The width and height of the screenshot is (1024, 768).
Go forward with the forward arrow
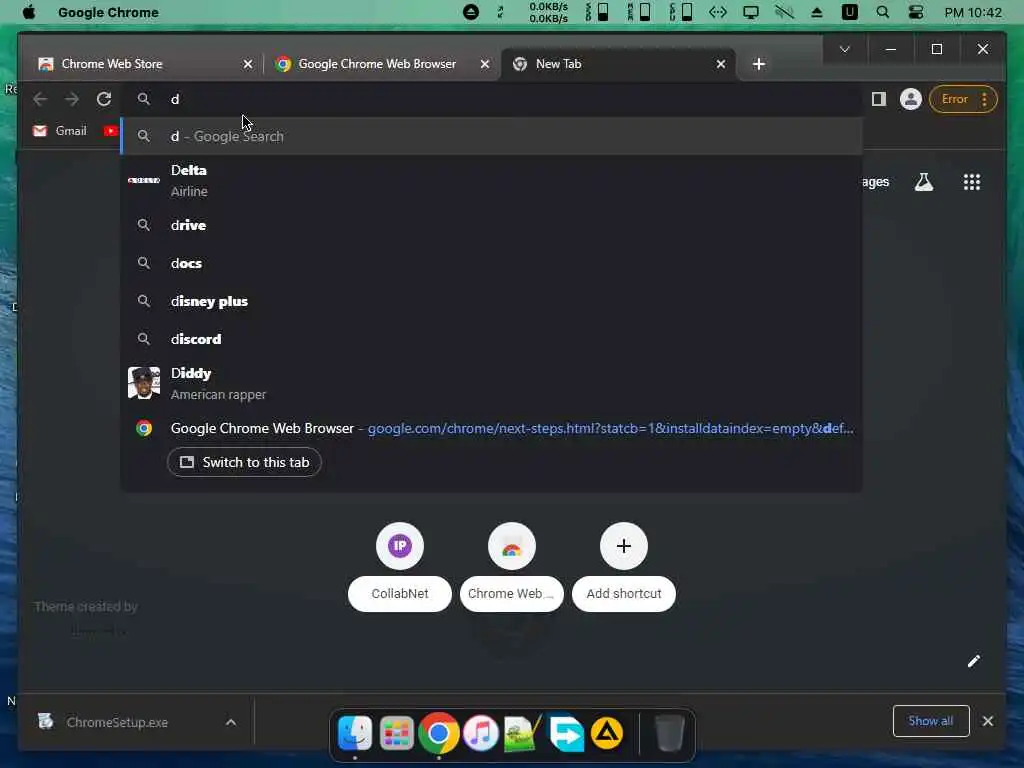tap(72, 99)
